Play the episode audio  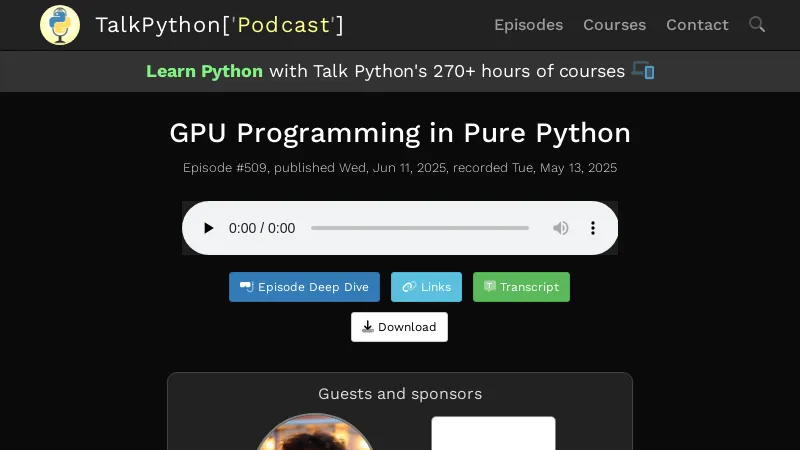[208, 228]
